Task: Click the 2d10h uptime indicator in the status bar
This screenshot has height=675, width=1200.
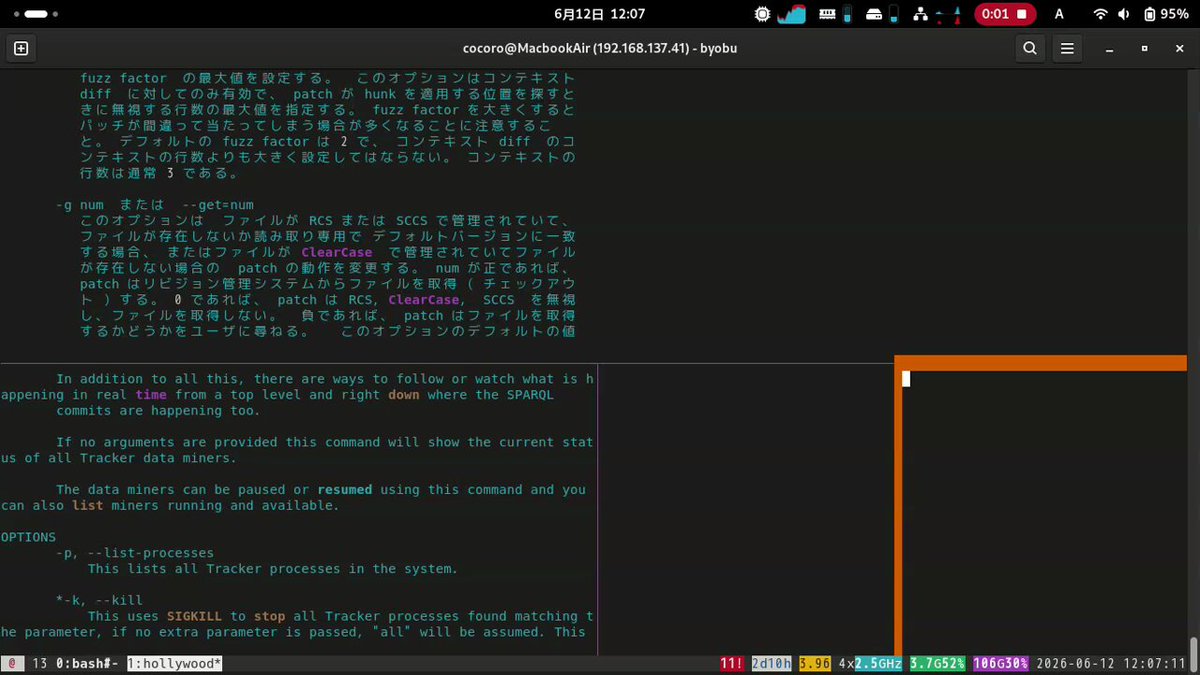Action: [x=771, y=663]
